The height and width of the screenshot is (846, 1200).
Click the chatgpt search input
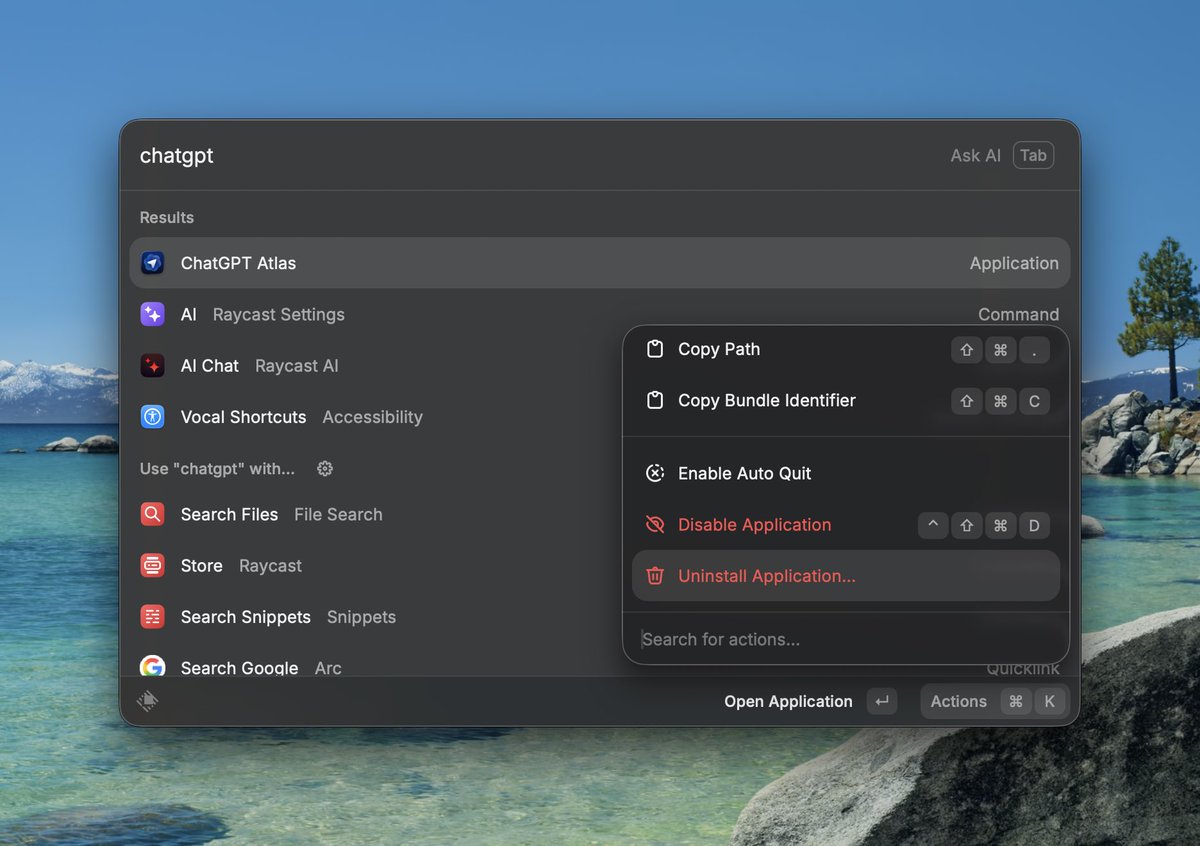pos(540,155)
